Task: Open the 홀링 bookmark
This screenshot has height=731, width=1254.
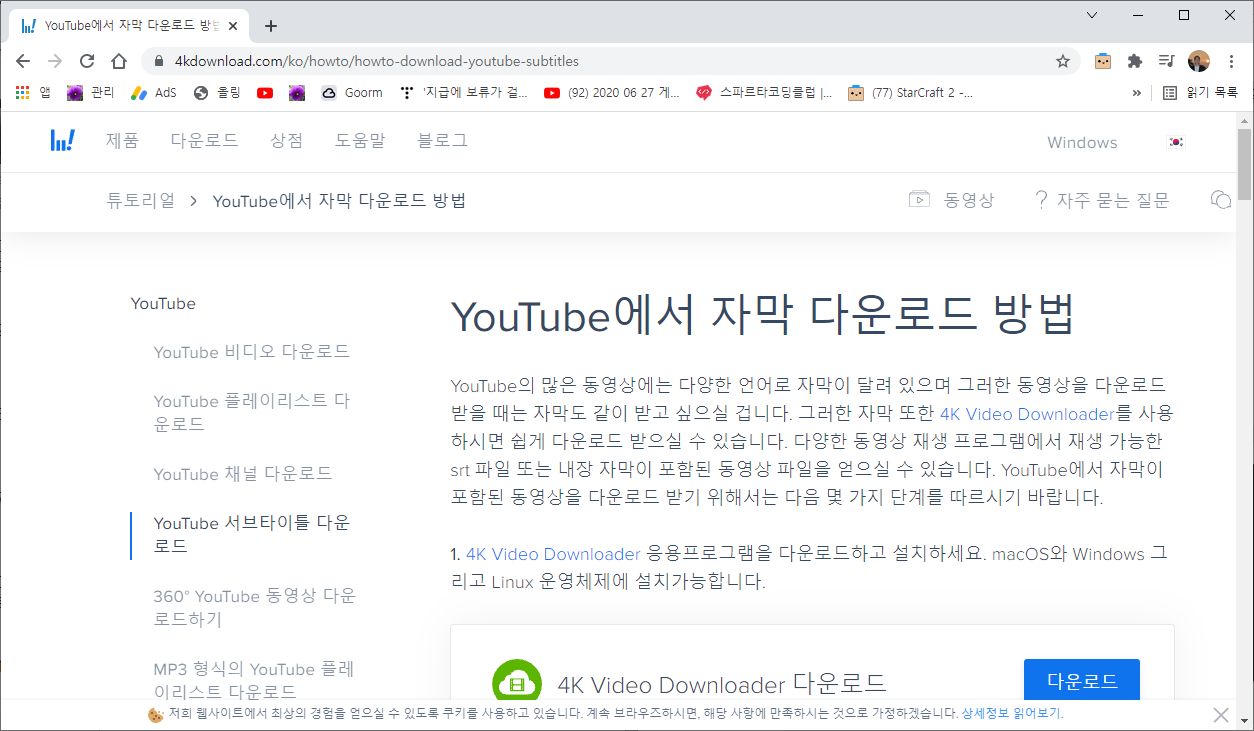Action: pyautogui.click(x=217, y=92)
